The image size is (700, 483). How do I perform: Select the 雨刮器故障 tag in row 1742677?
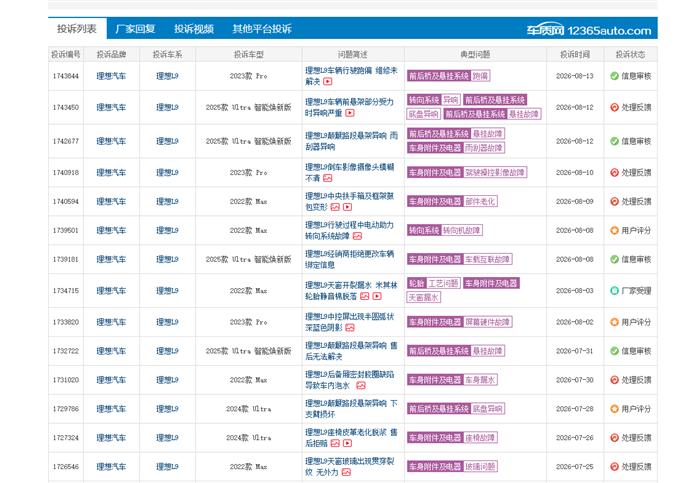484,148
